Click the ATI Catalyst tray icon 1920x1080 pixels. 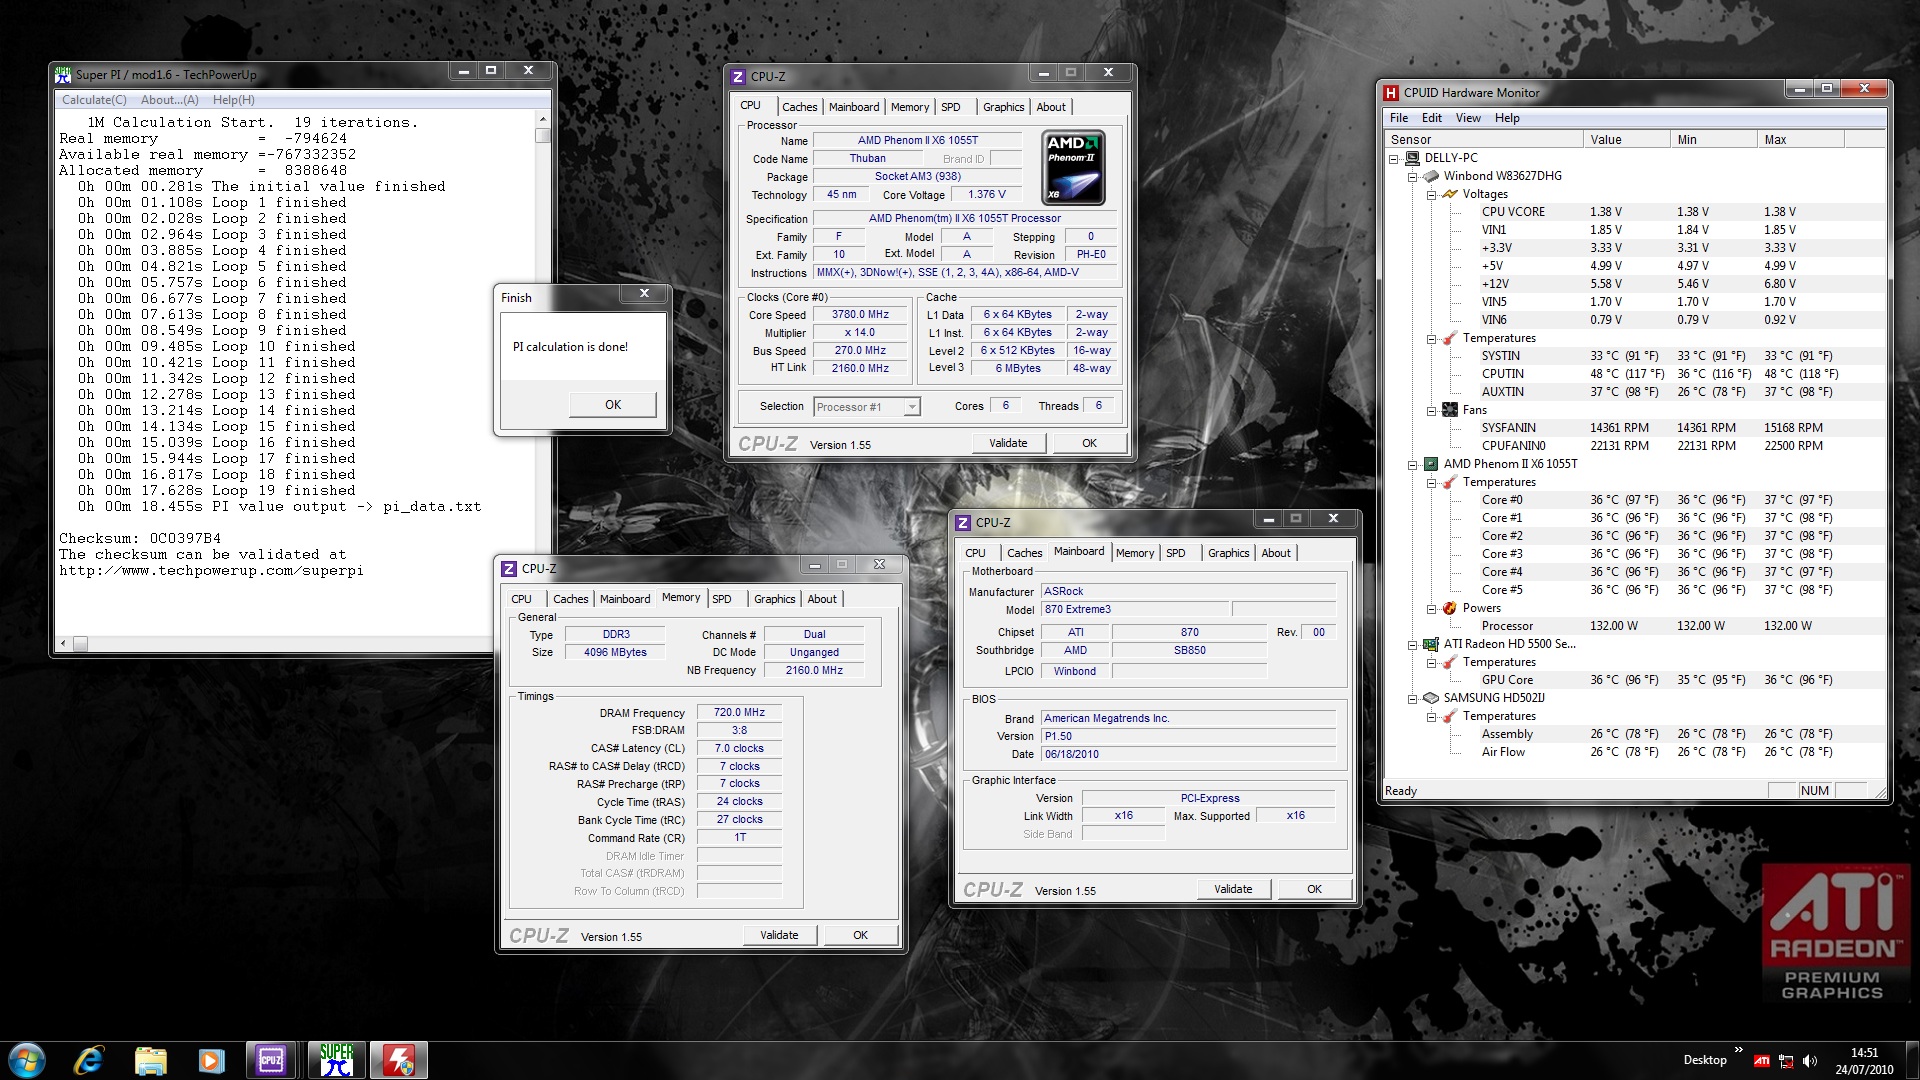pyautogui.click(x=1762, y=1061)
